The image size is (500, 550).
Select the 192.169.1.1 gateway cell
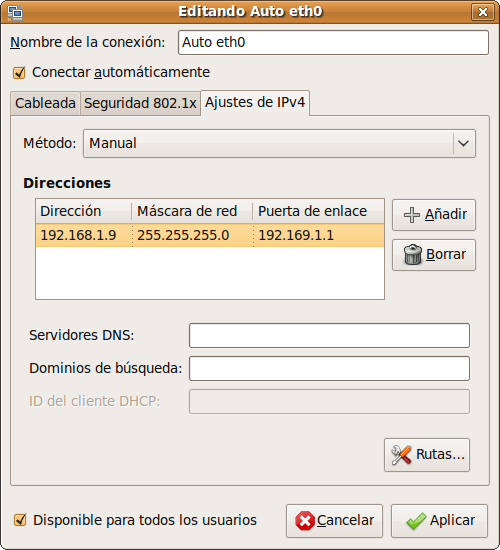tap(319, 235)
